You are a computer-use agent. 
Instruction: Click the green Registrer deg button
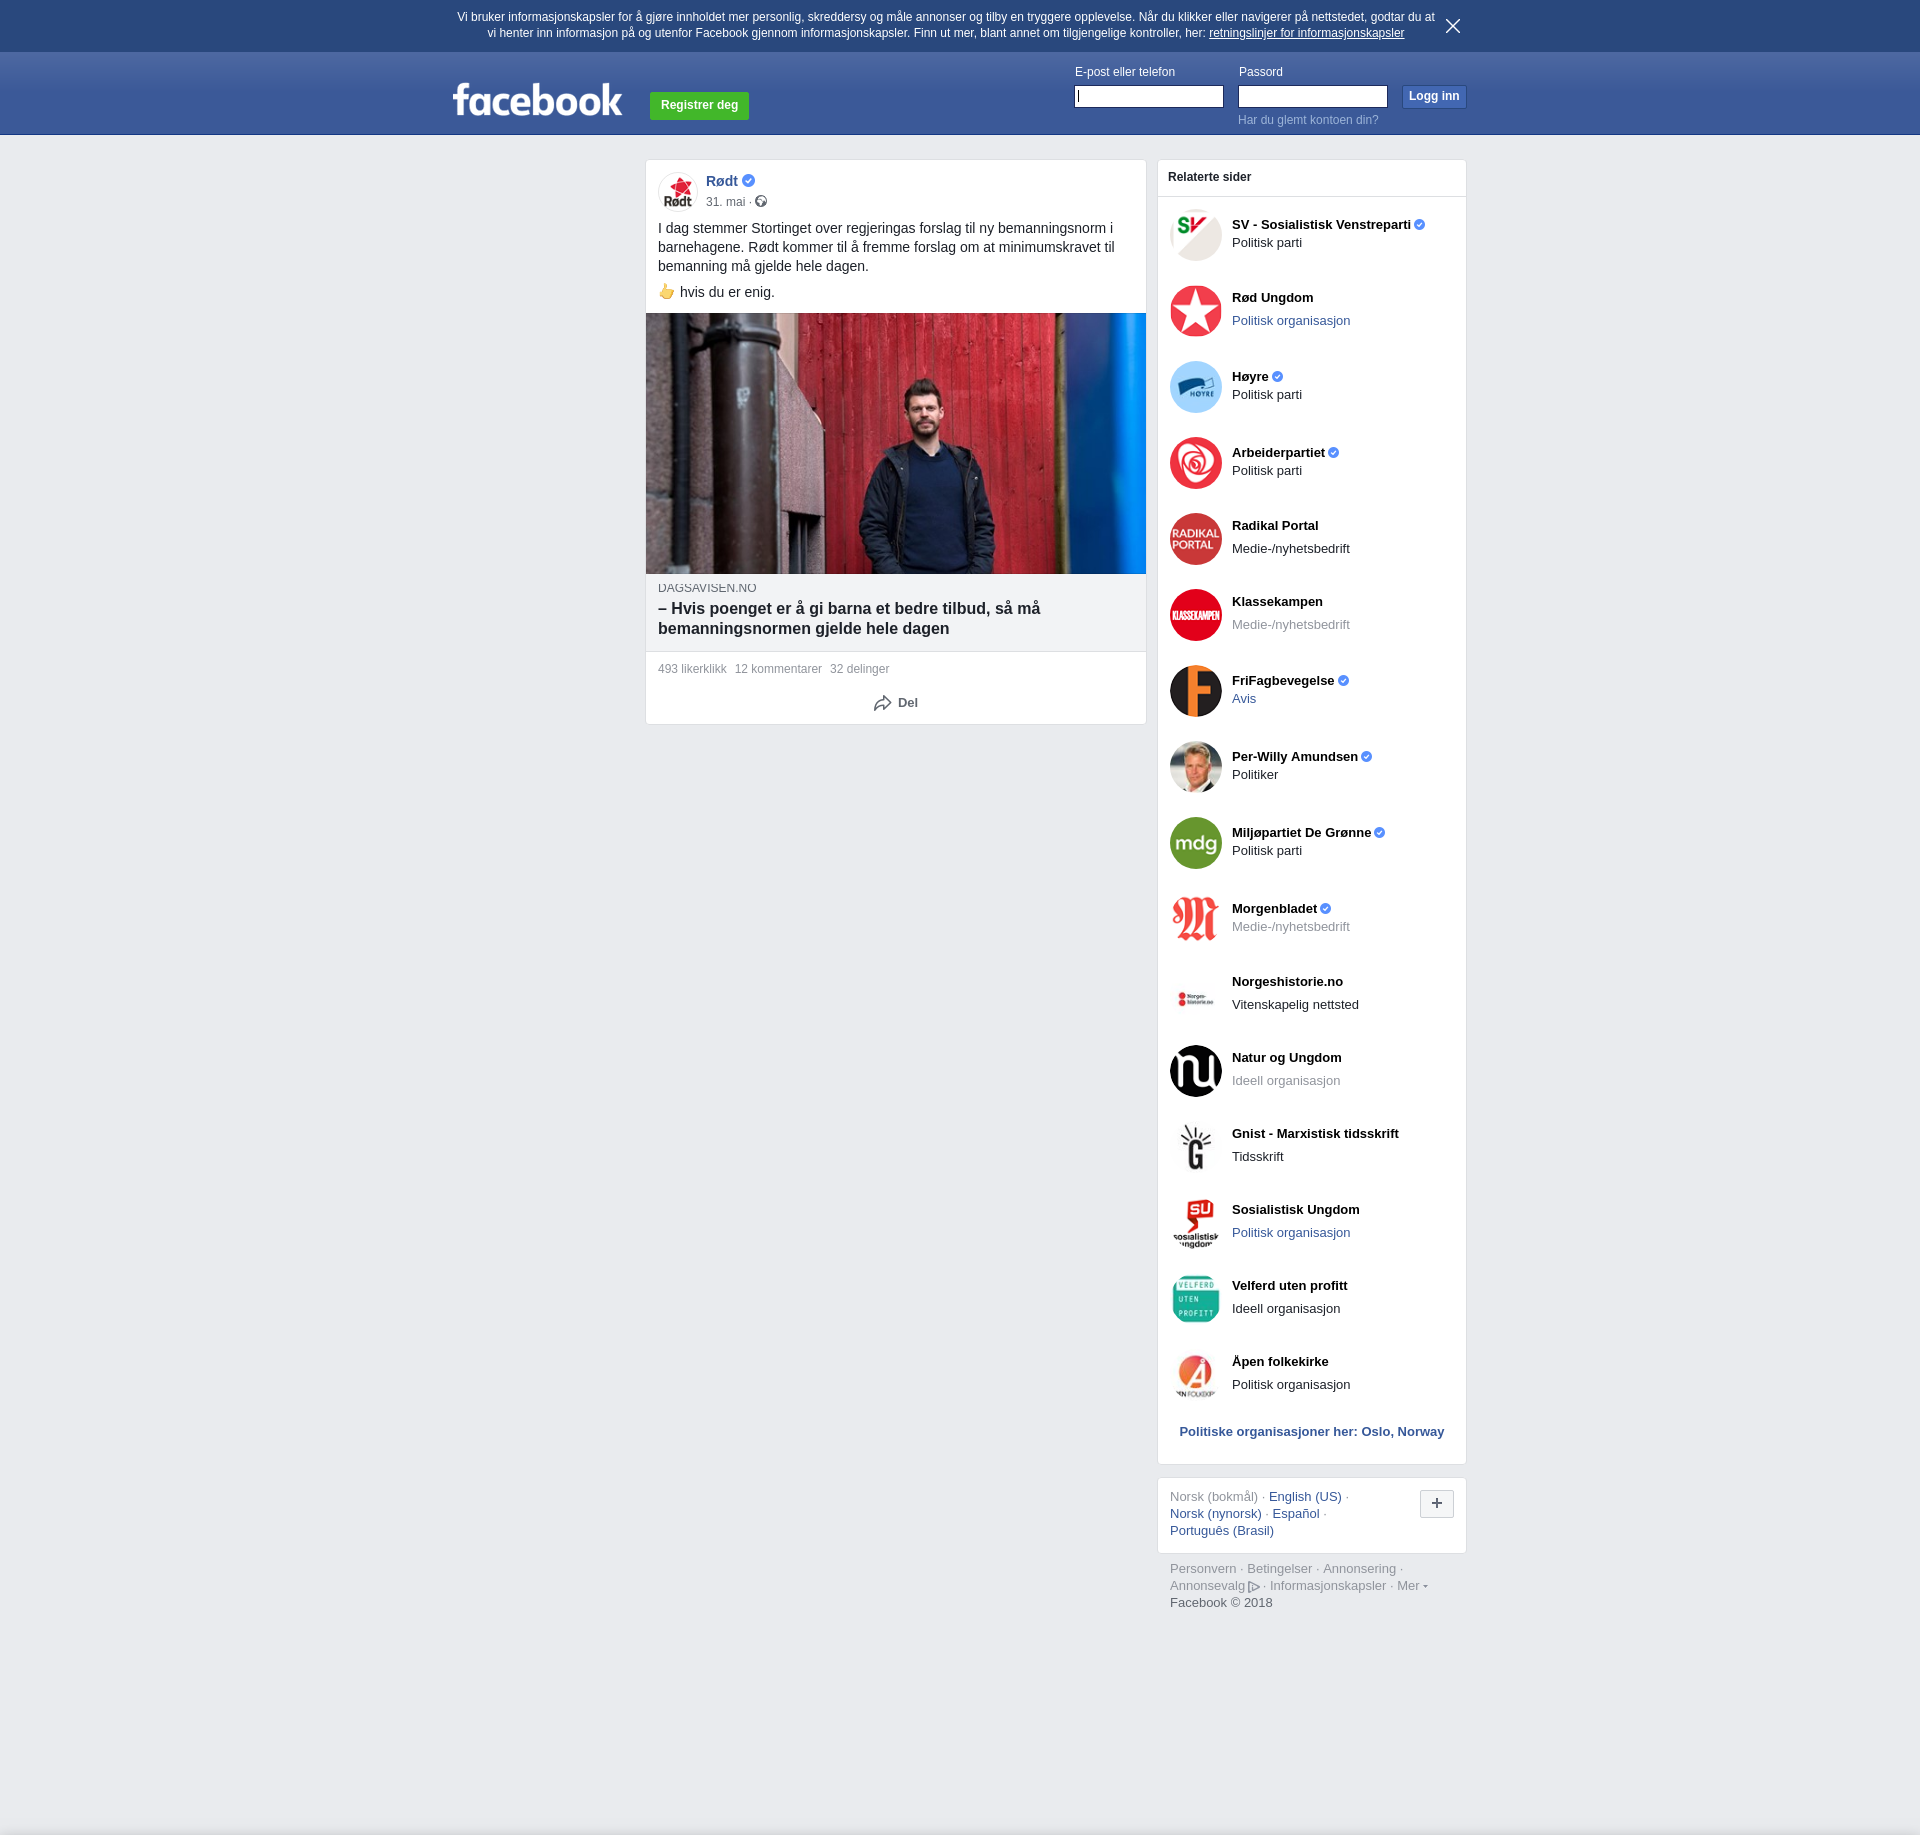(x=699, y=105)
